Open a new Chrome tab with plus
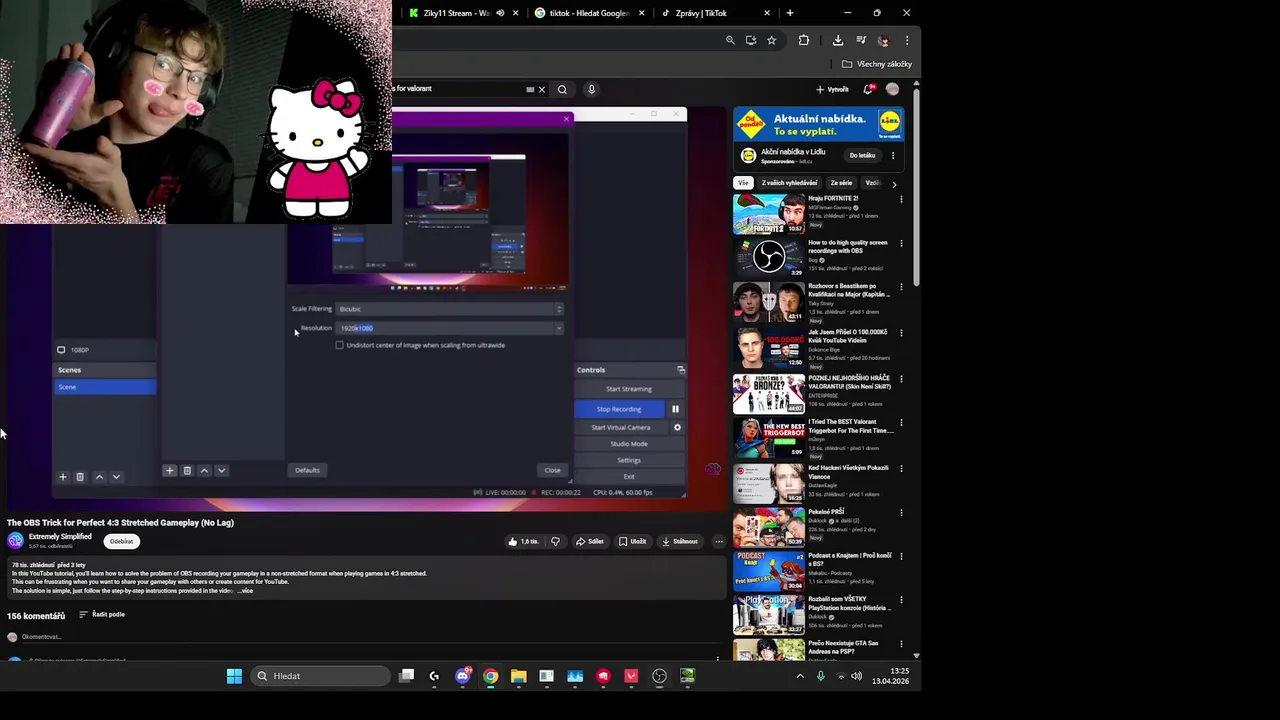 click(x=790, y=13)
